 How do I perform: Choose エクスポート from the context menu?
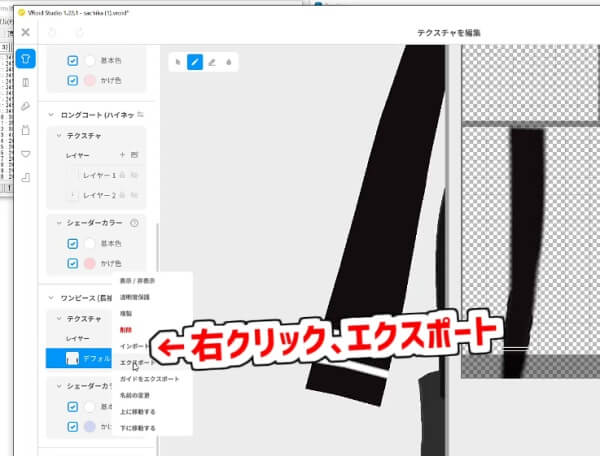point(137,363)
